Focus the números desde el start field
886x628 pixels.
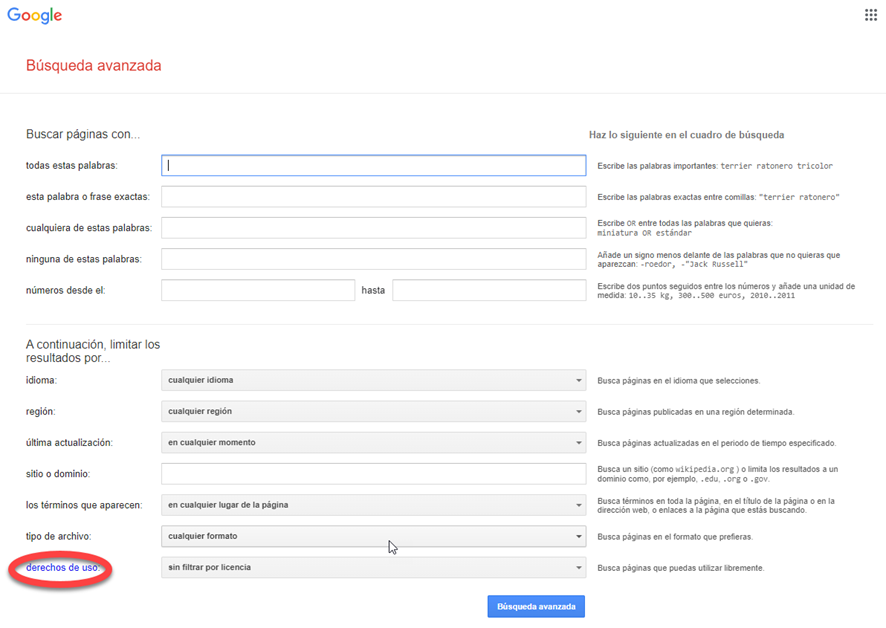point(258,290)
